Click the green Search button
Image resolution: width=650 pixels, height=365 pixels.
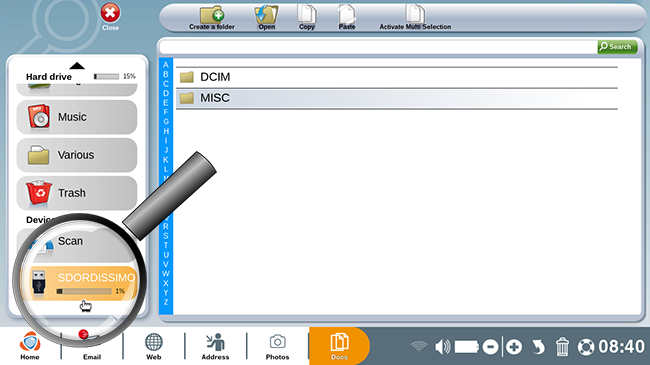617,47
